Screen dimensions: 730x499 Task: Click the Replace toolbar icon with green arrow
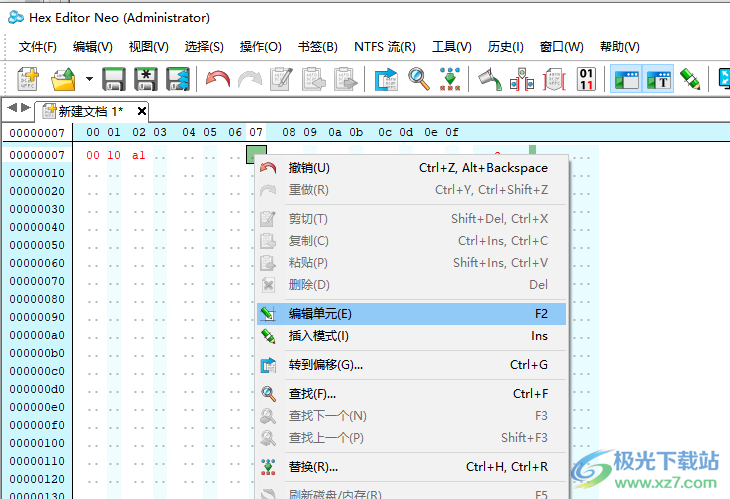point(450,79)
